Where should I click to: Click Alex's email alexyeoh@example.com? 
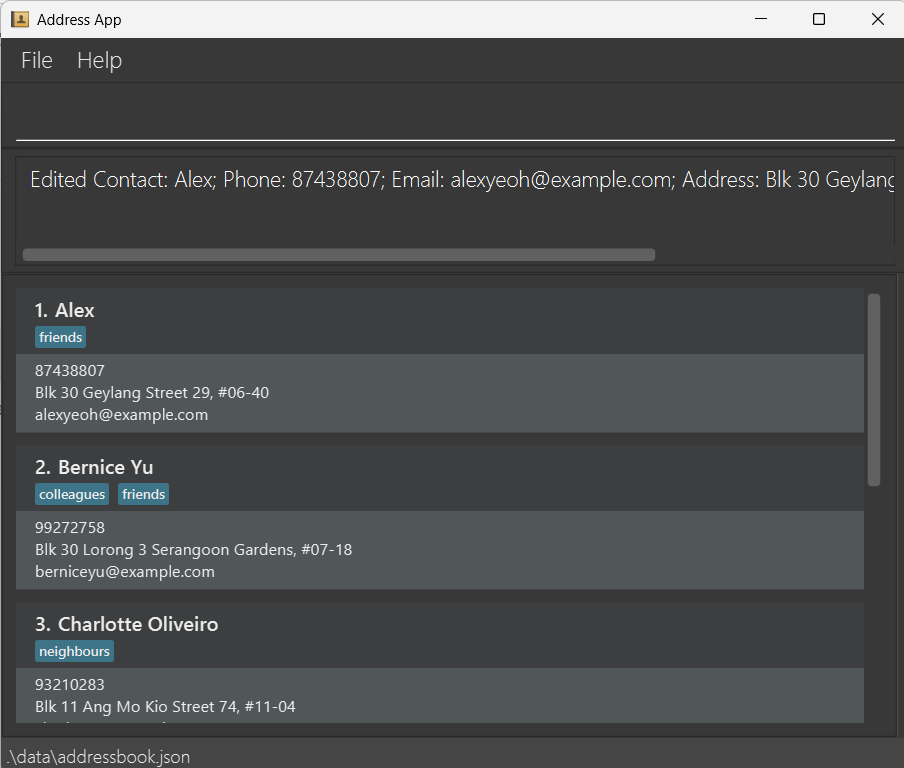click(x=121, y=415)
